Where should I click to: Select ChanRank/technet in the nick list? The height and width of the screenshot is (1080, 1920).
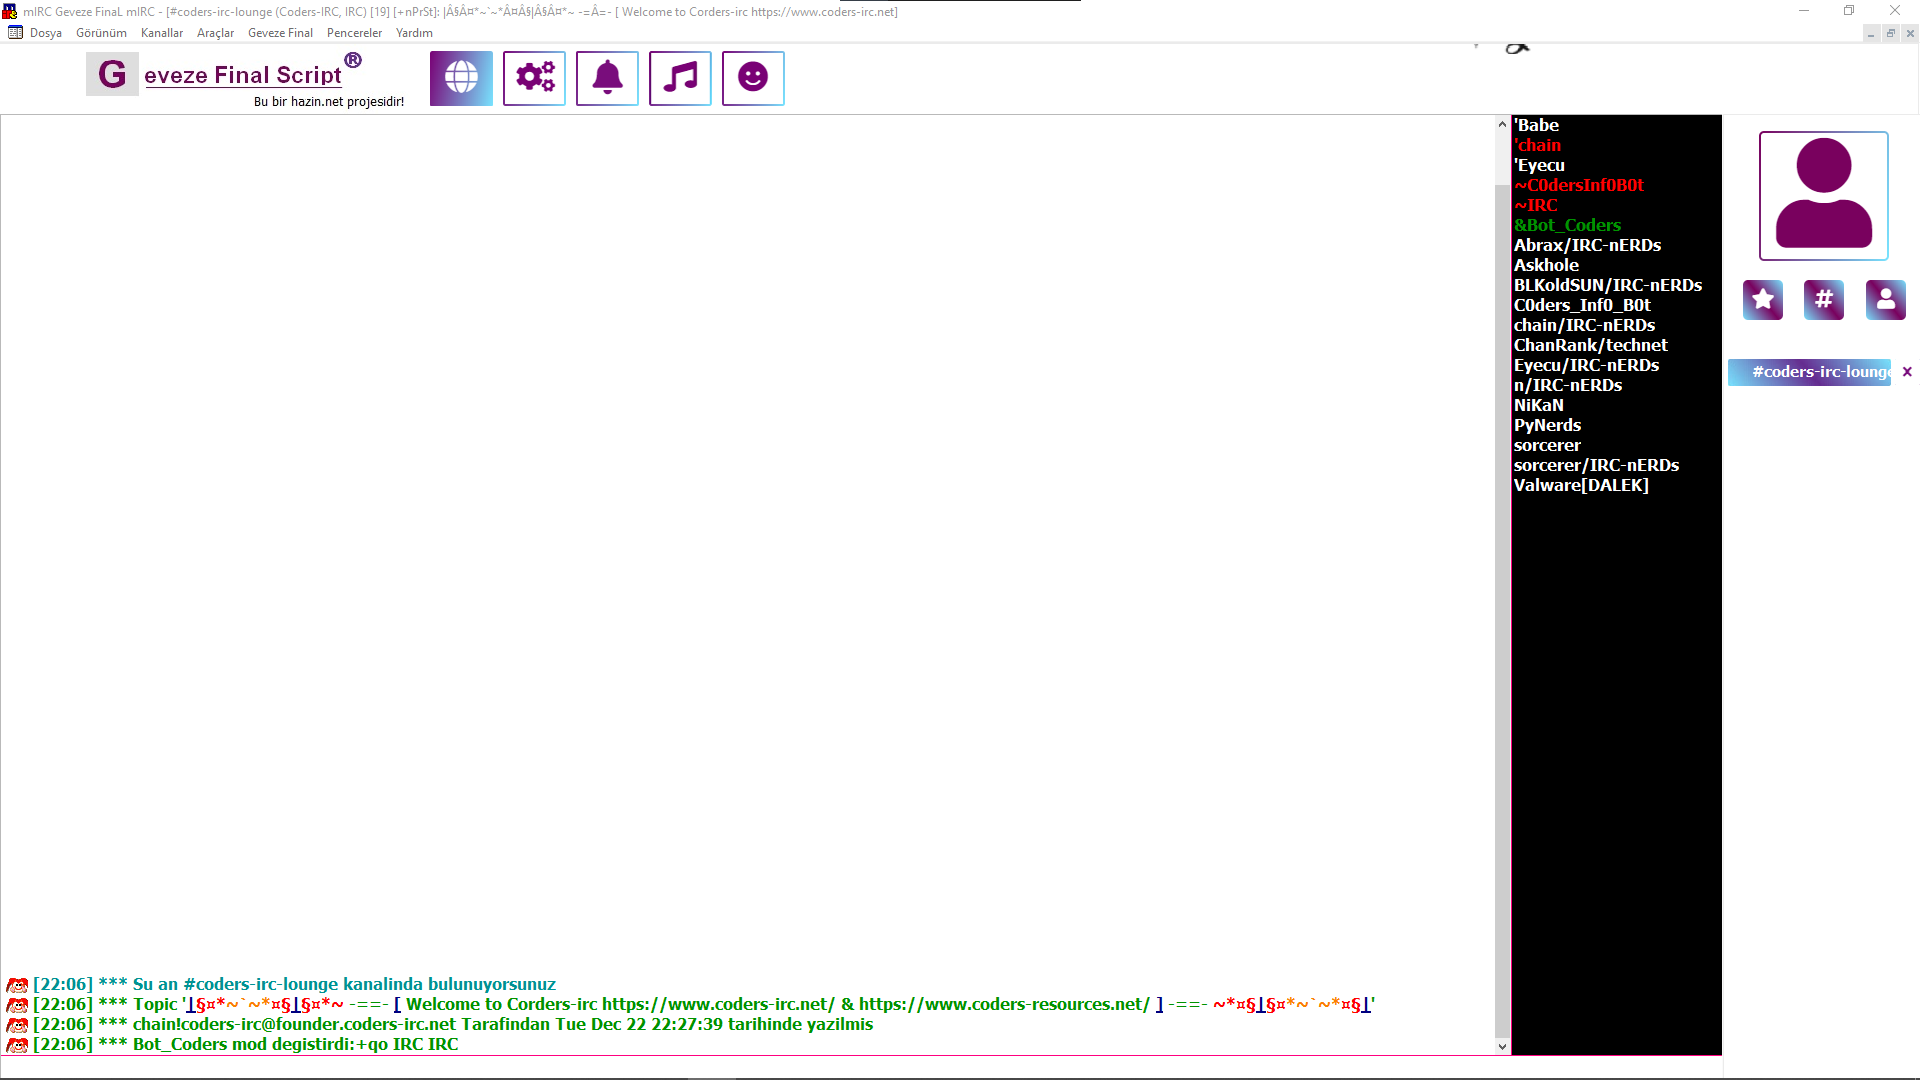(1590, 345)
